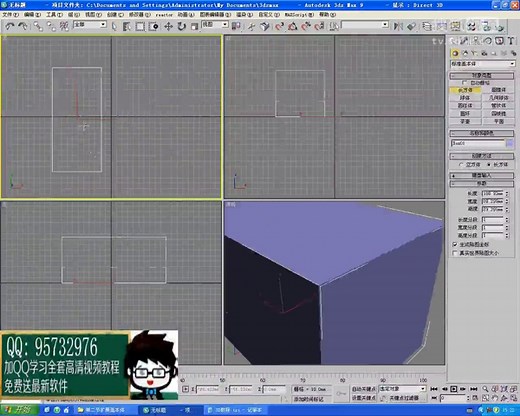Open the selection filter 全部 dropdown
Image resolution: width=520 pixels, height=416 pixels.
90,25
